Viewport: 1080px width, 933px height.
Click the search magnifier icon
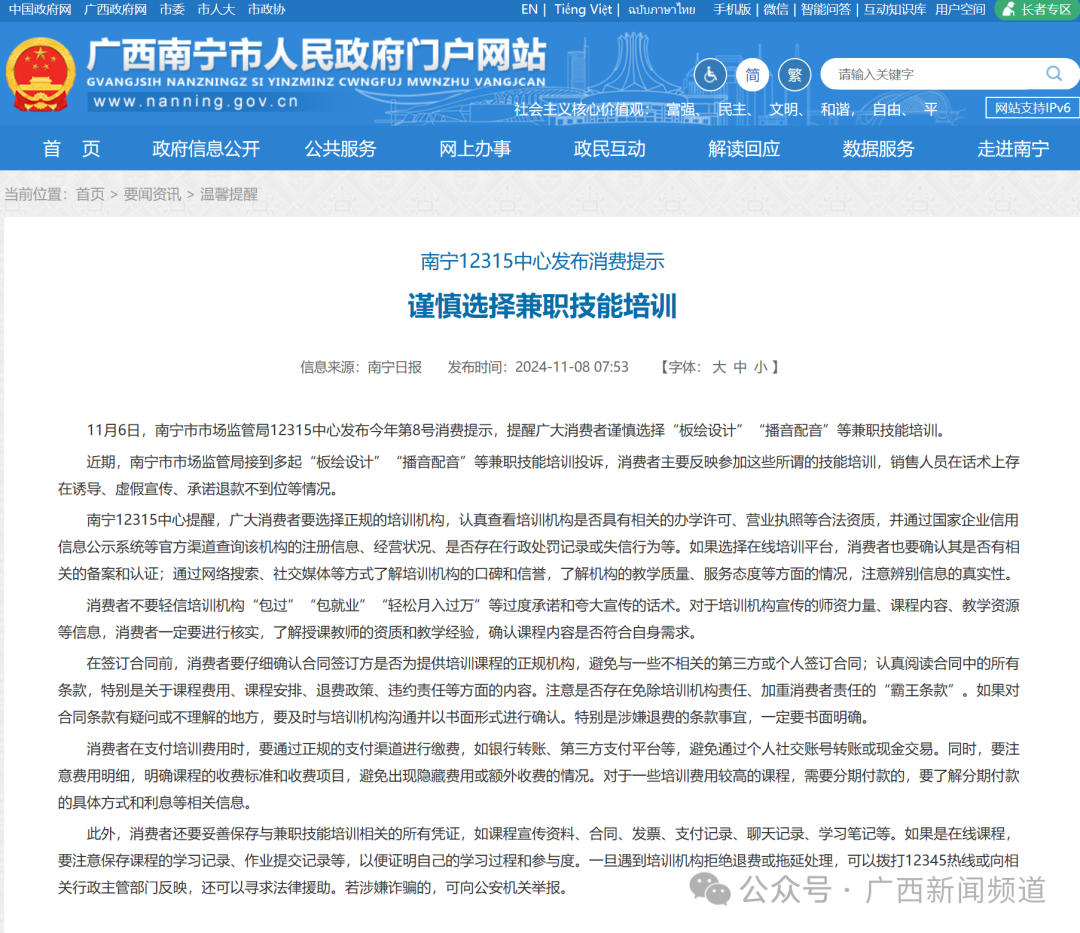pyautogui.click(x=1054, y=74)
